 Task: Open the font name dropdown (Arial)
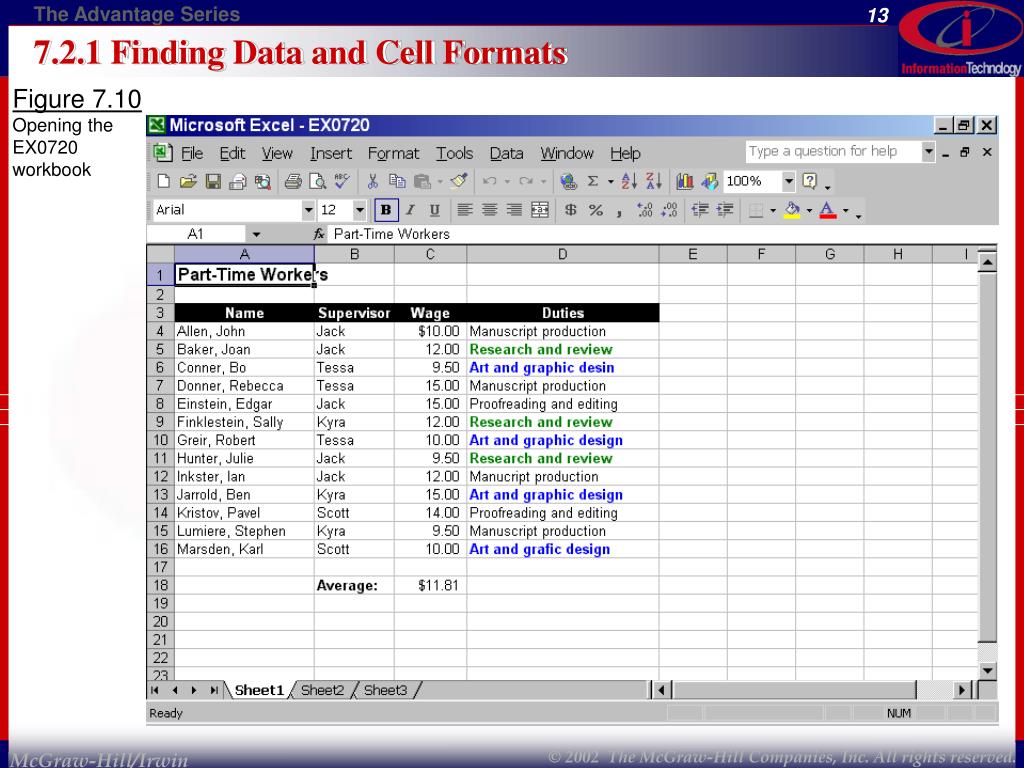tap(308, 210)
